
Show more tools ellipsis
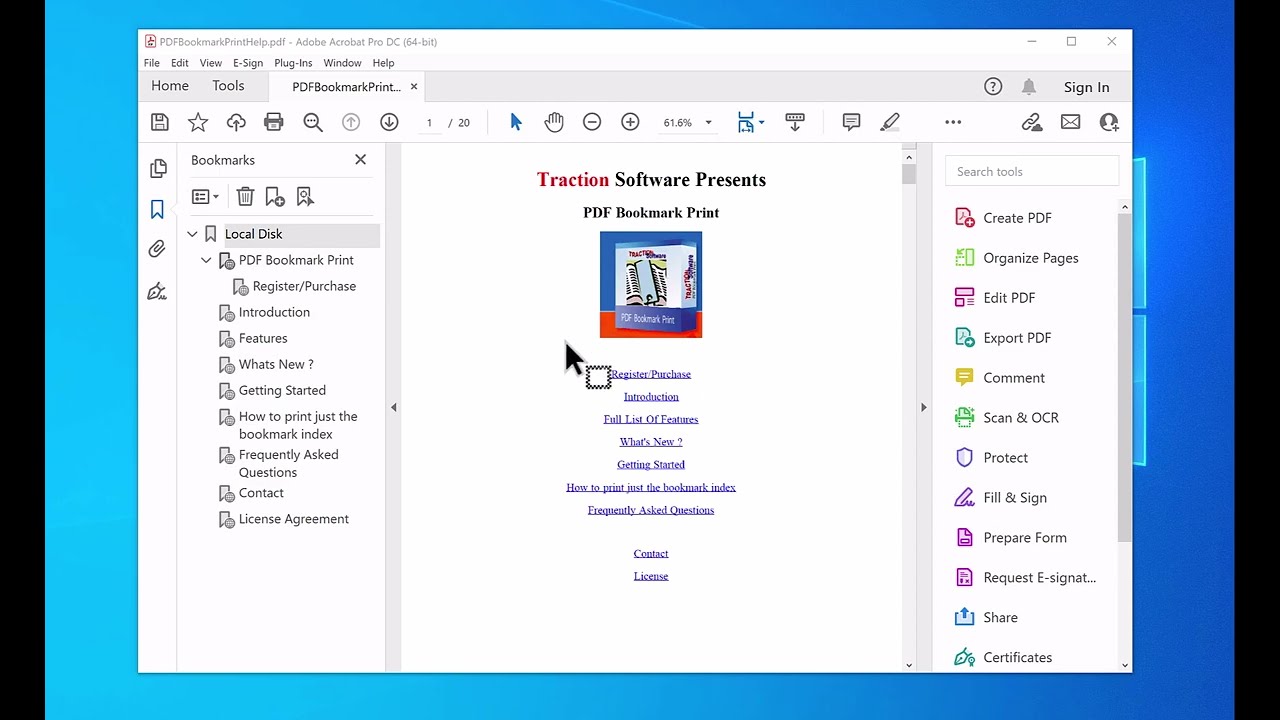click(953, 122)
